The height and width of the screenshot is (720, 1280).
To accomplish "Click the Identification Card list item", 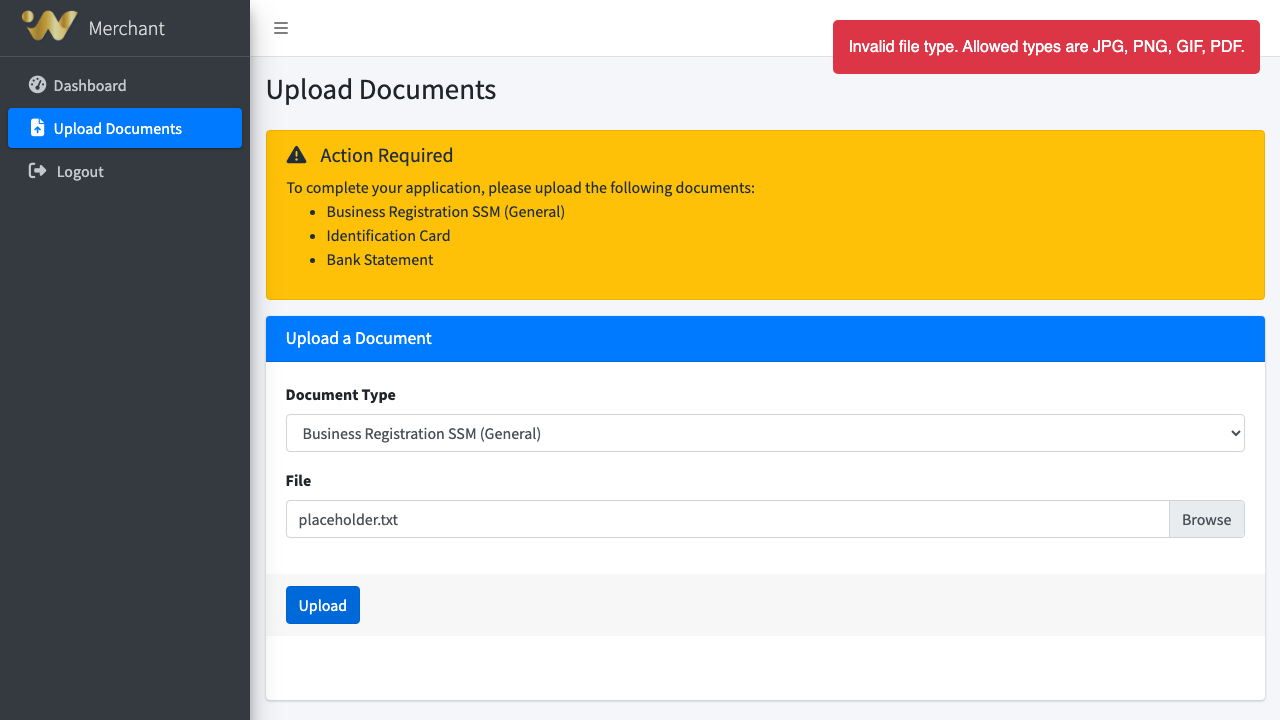I will [388, 236].
